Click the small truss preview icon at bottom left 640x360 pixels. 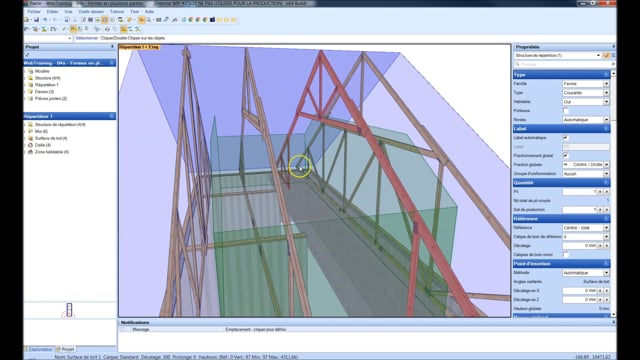pos(69,310)
